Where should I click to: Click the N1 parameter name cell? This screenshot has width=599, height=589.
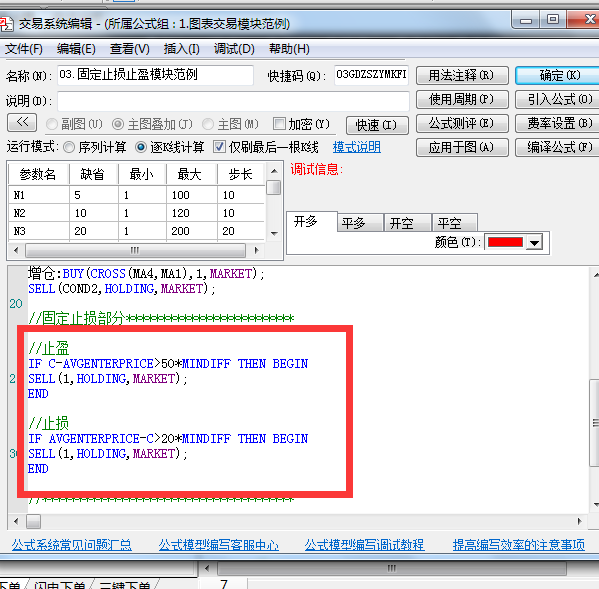pos(39,195)
